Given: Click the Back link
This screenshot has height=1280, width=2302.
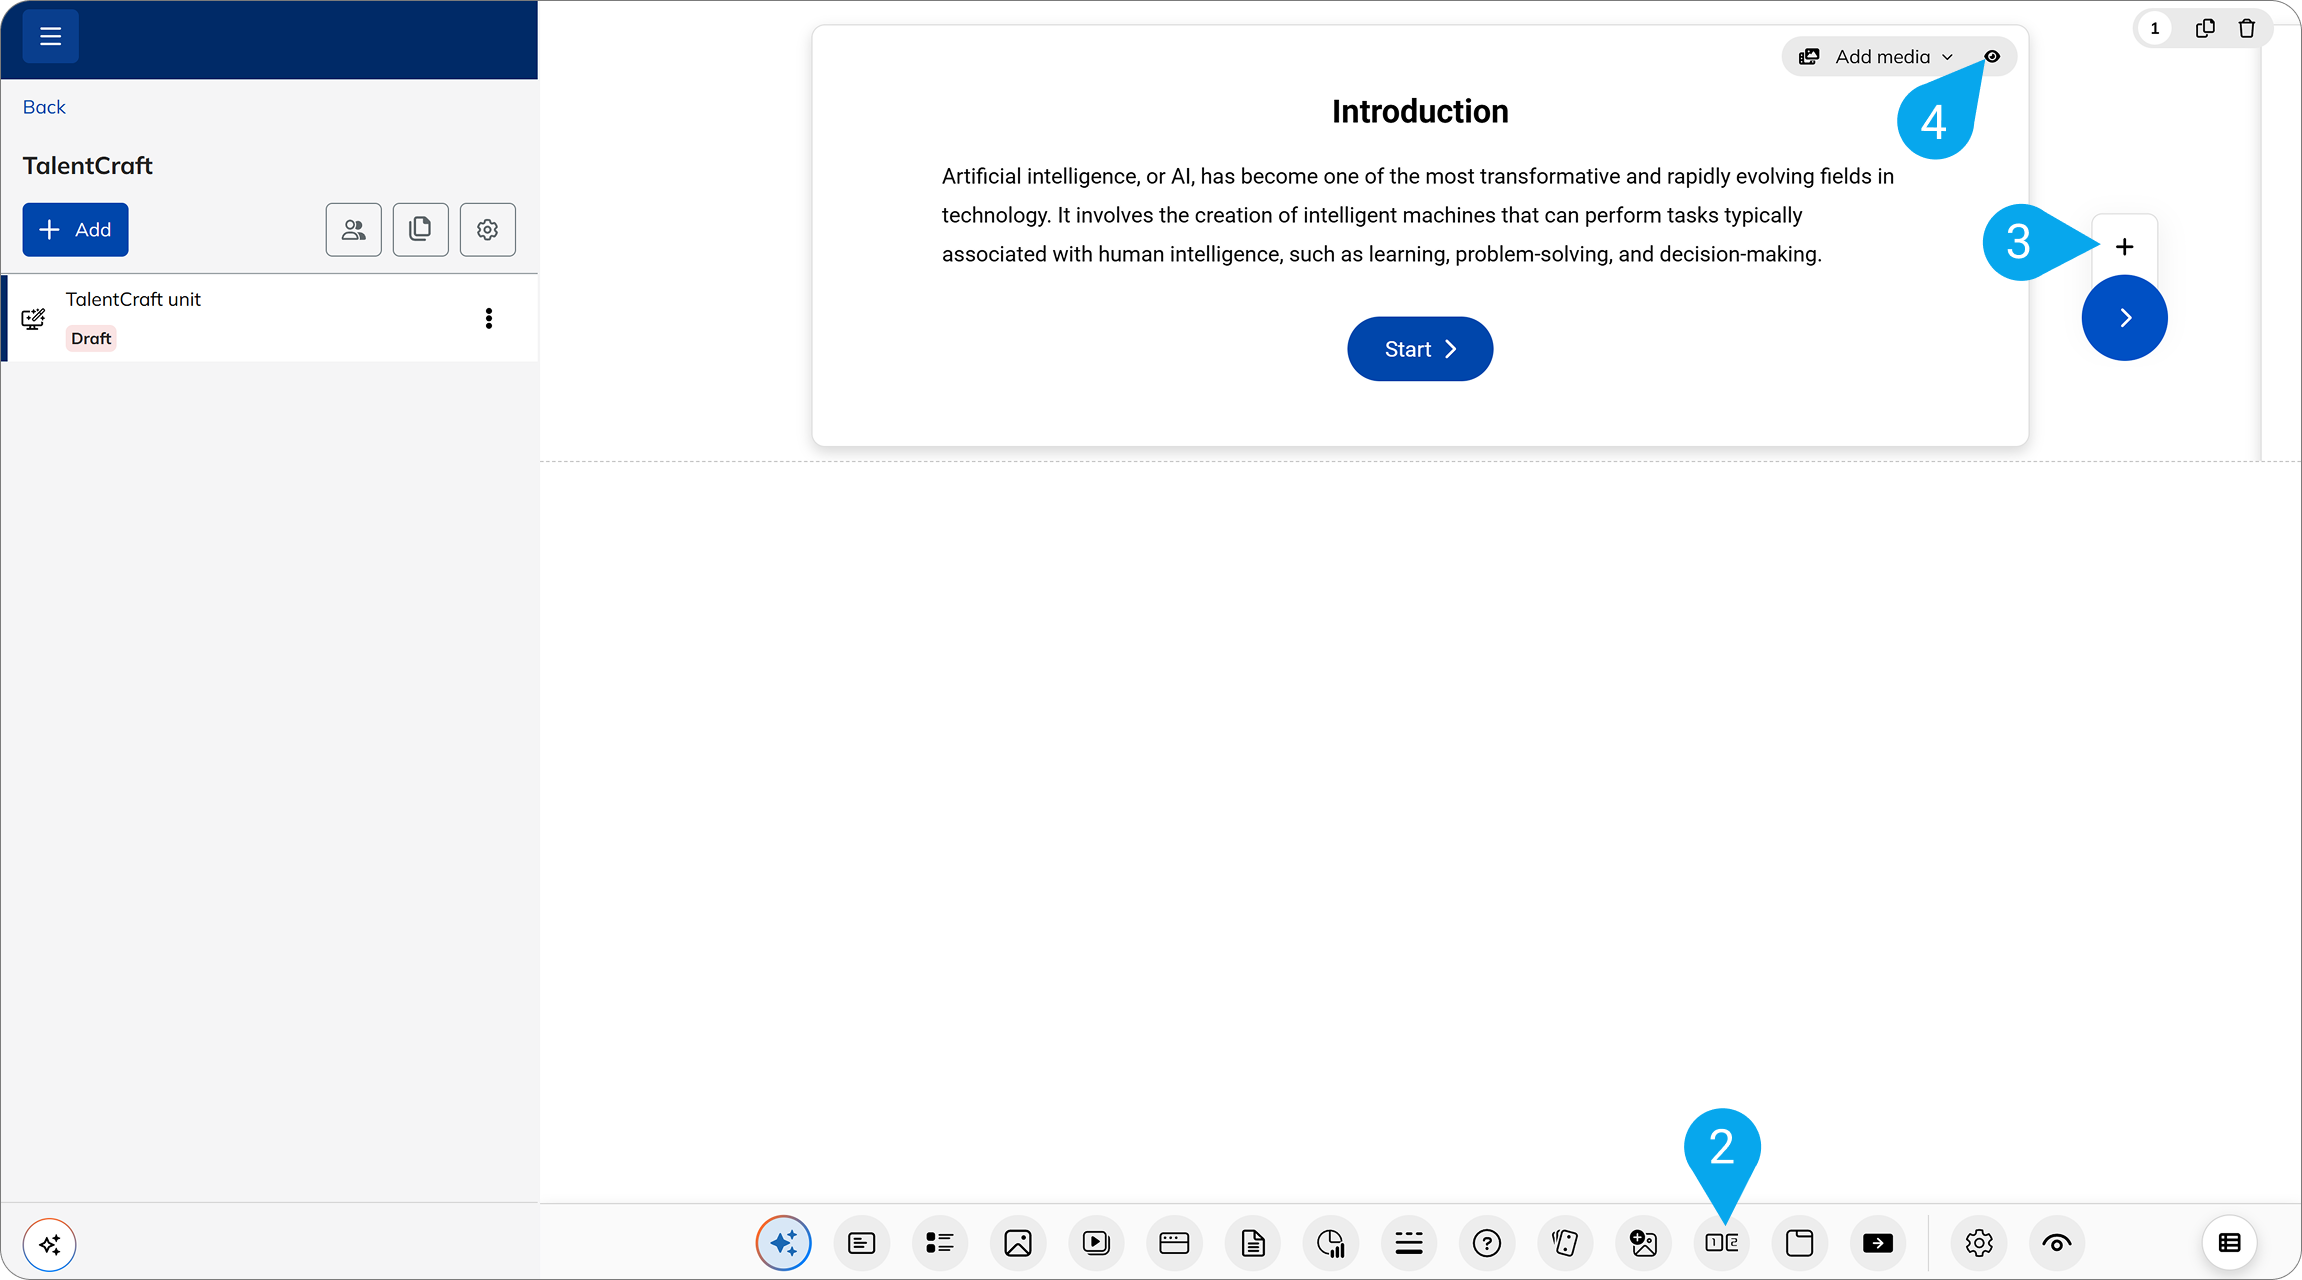Looking at the screenshot, I should point(44,107).
